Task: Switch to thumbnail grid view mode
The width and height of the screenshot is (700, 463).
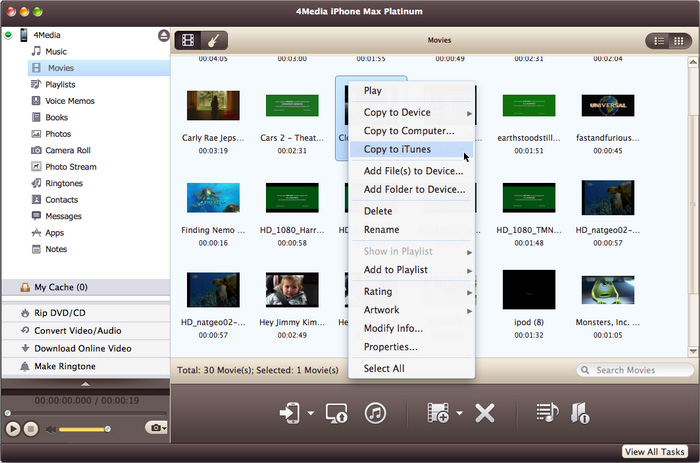Action: [x=681, y=41]
